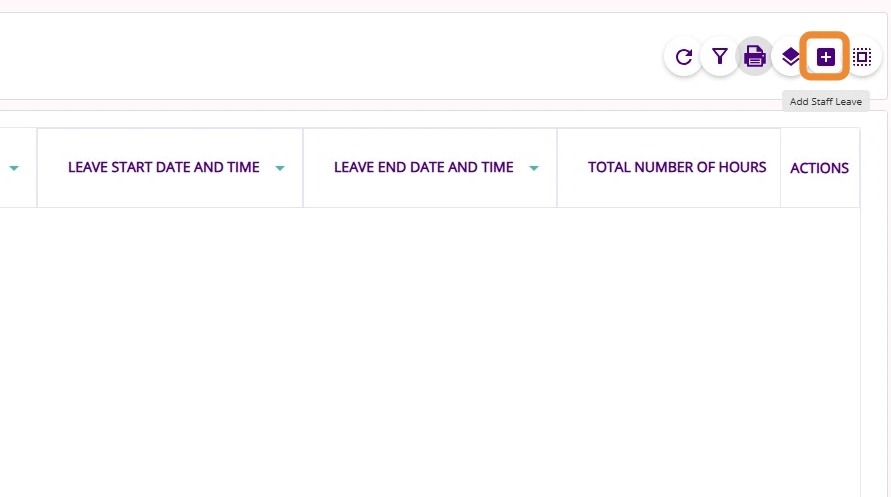This screenshot has height=497, width=891.
Task: Open the filter funnel options
Action: coord(720,57)
